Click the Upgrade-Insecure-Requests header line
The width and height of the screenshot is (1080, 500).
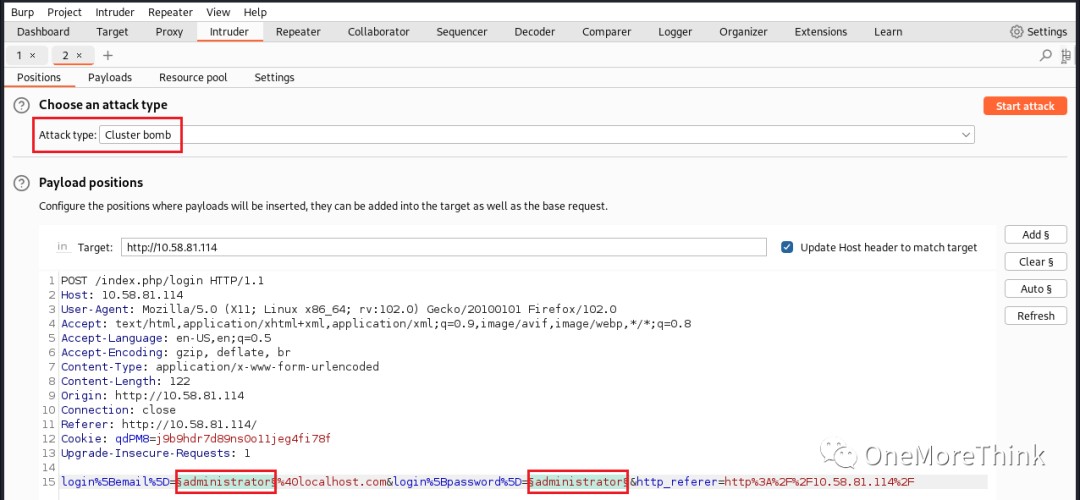click(156, 453)
